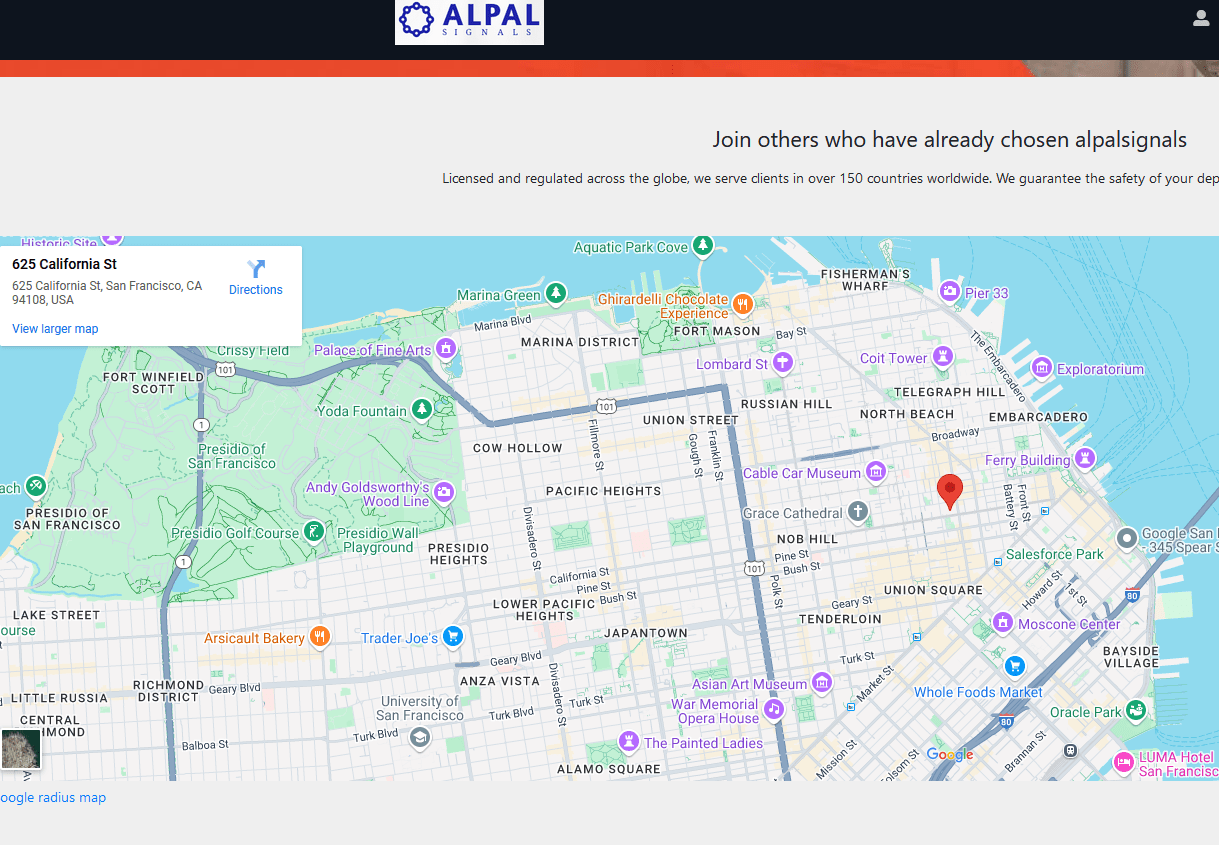
Task: Click the COW HOLLOW map label
Action: (518, 448)
